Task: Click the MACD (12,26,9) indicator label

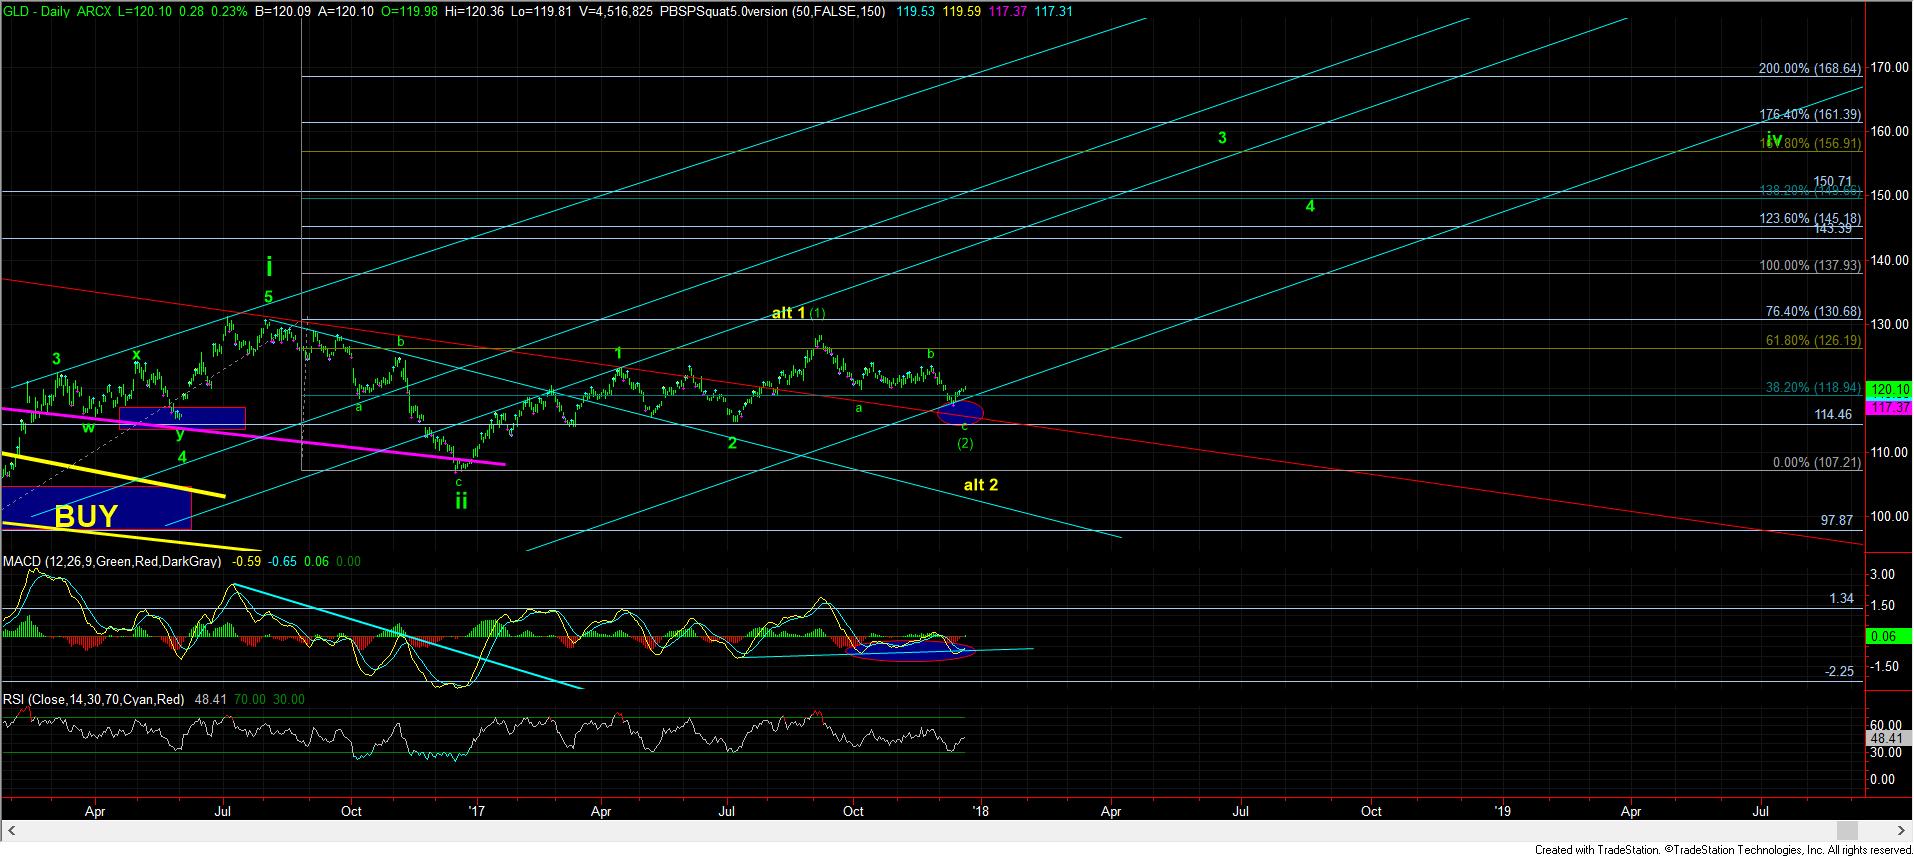Action: [x=112, y=562]
